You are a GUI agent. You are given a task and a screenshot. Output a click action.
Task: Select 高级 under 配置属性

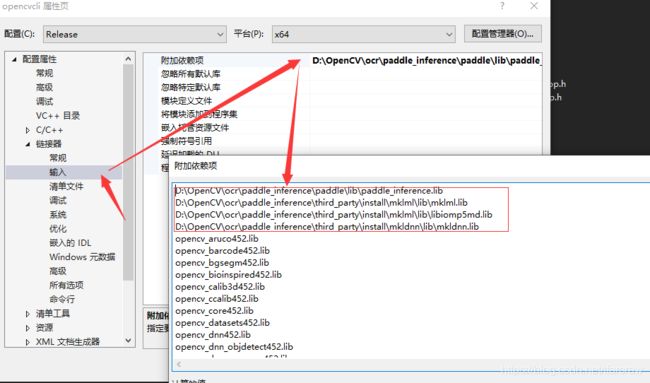tap(44, 87)
